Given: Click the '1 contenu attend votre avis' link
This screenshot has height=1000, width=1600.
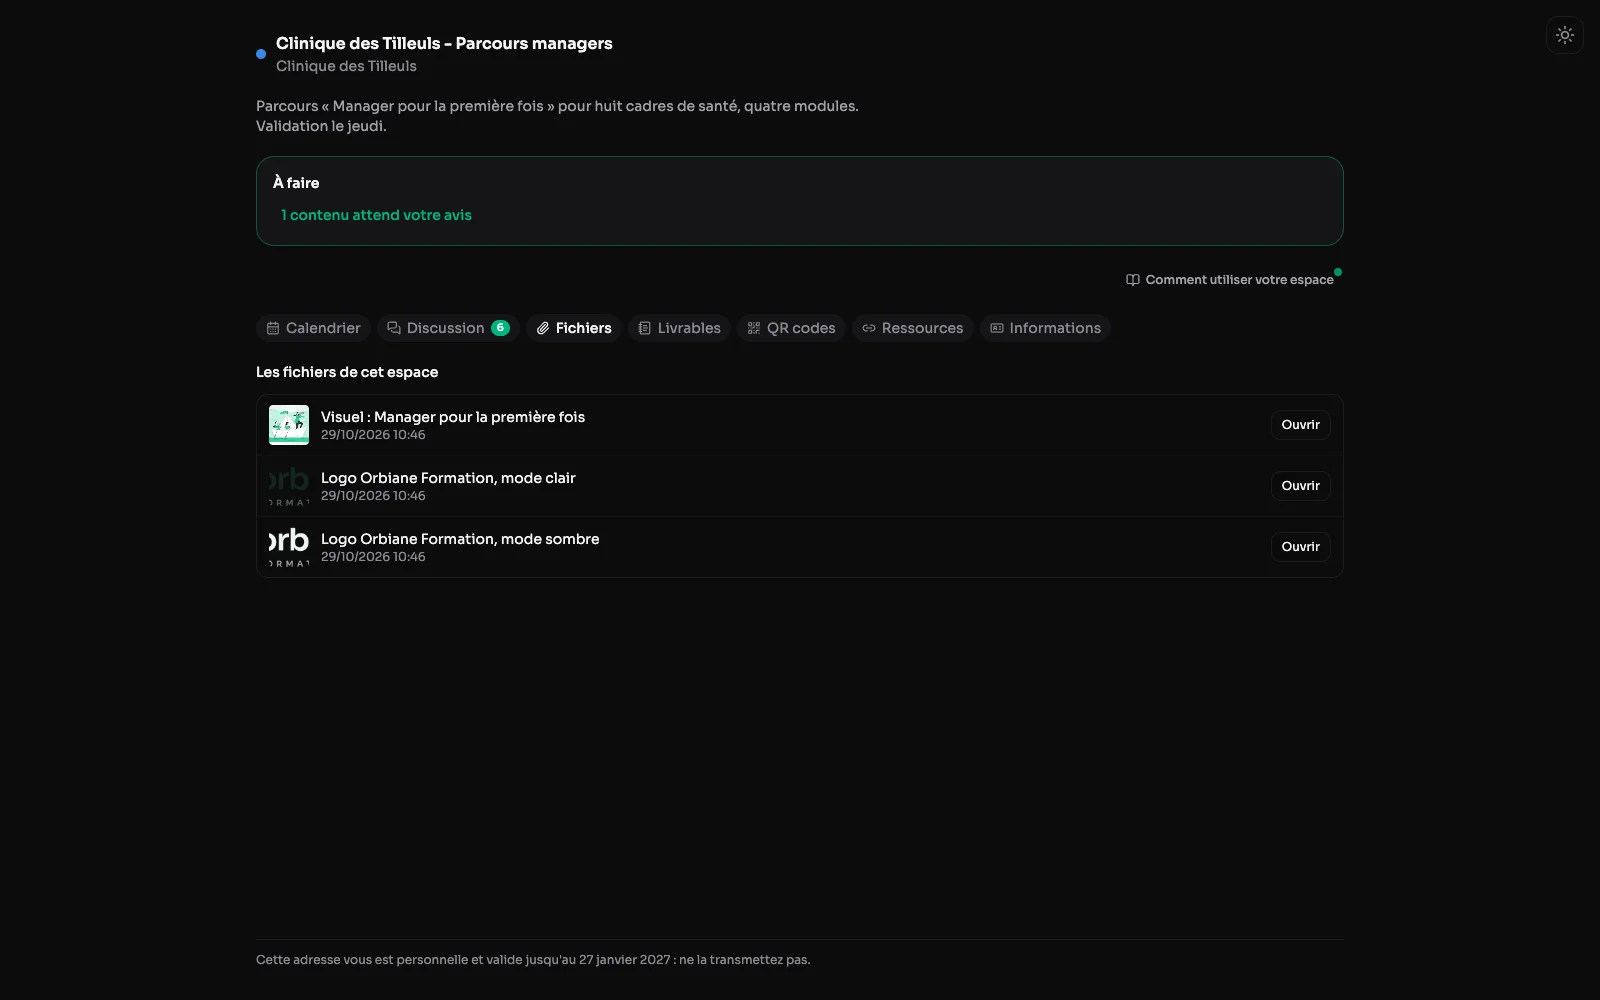Looking at the screenshot, I should coord(376,215).
